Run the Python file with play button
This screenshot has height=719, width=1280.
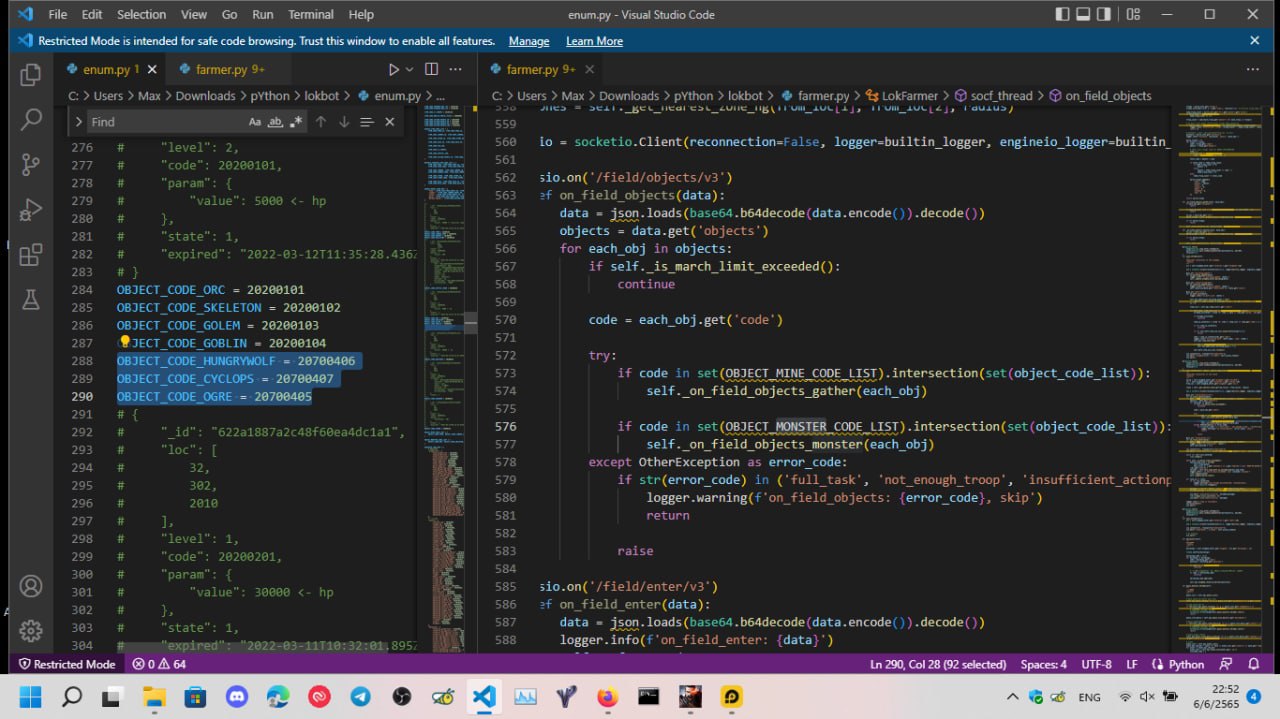click(393, 69)
